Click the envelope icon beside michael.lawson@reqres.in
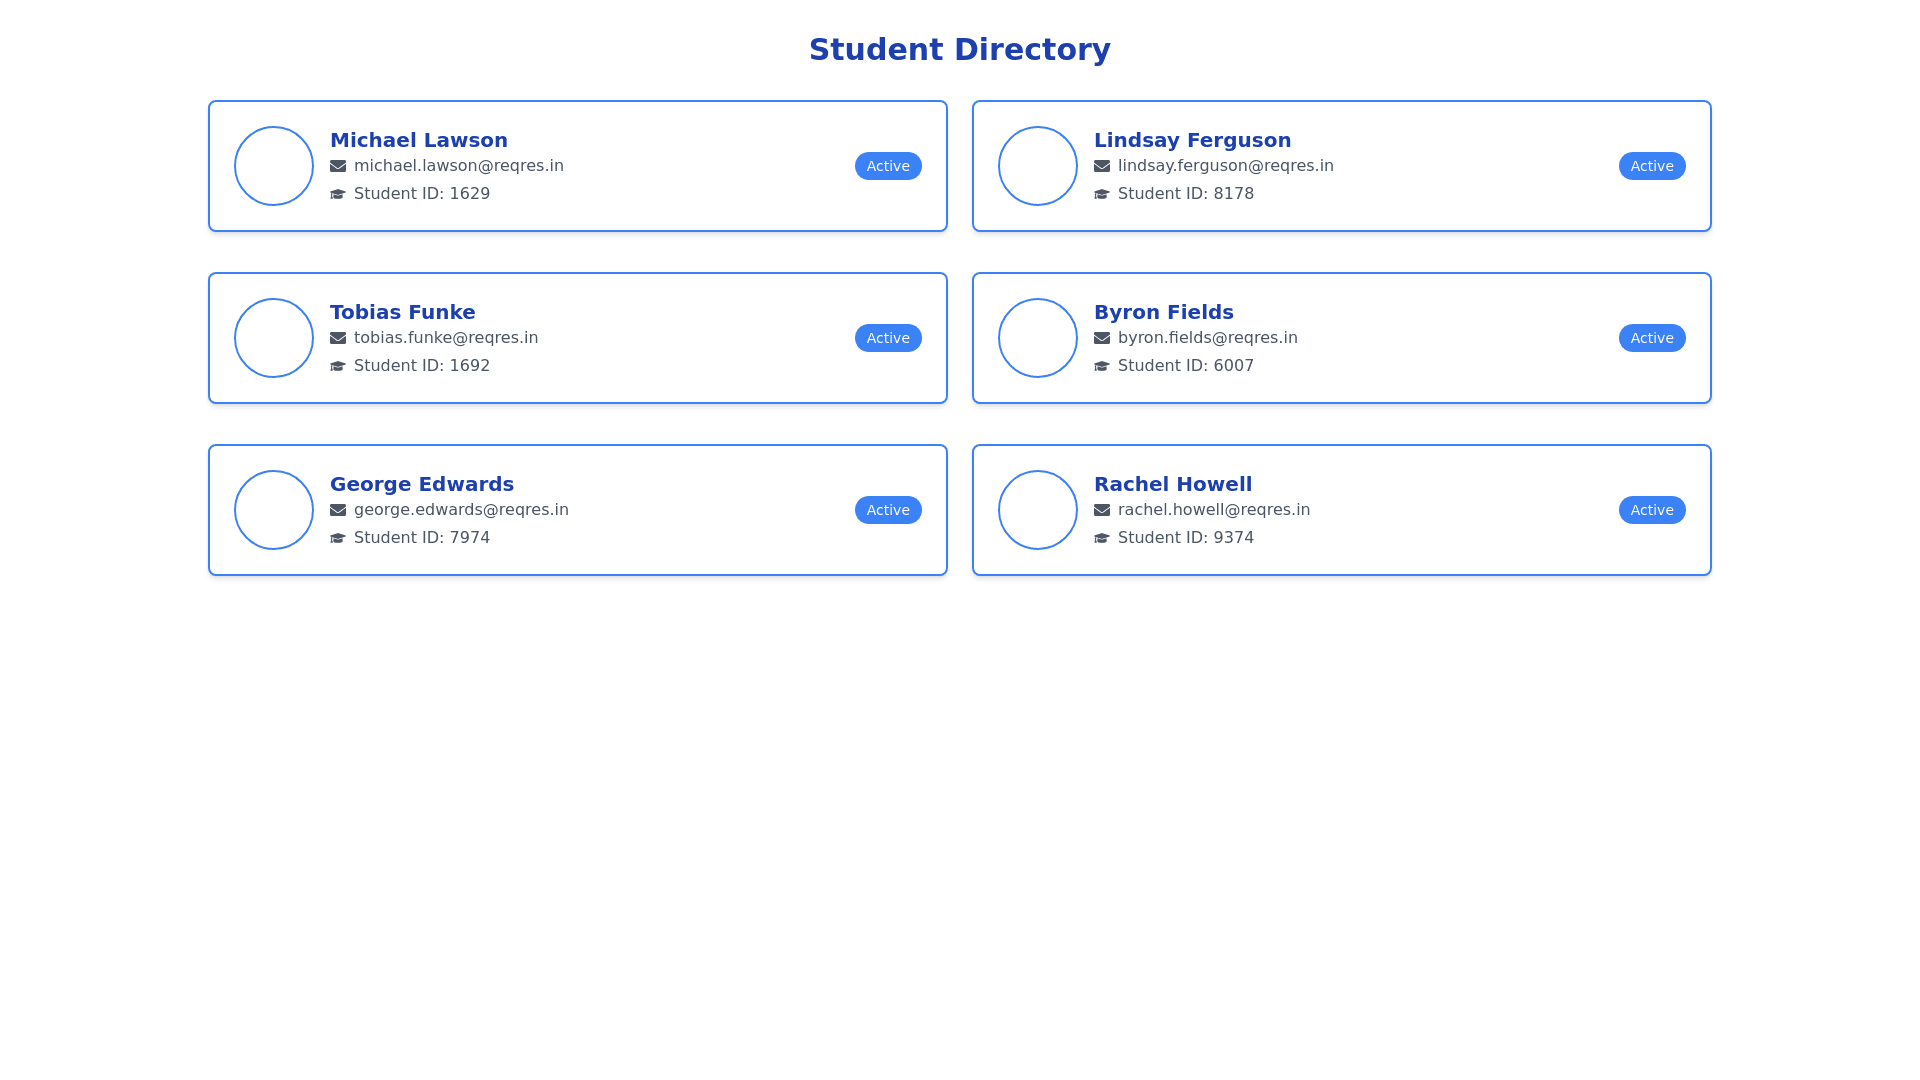 coord(338,166)
